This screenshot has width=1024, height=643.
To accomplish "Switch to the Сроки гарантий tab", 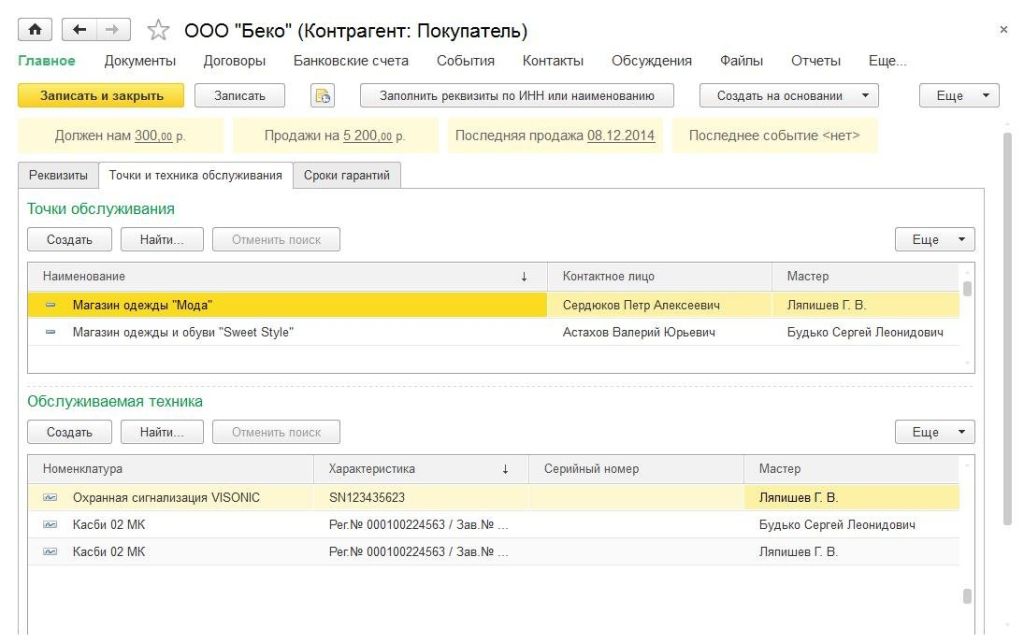I will [x=346, y=175].
